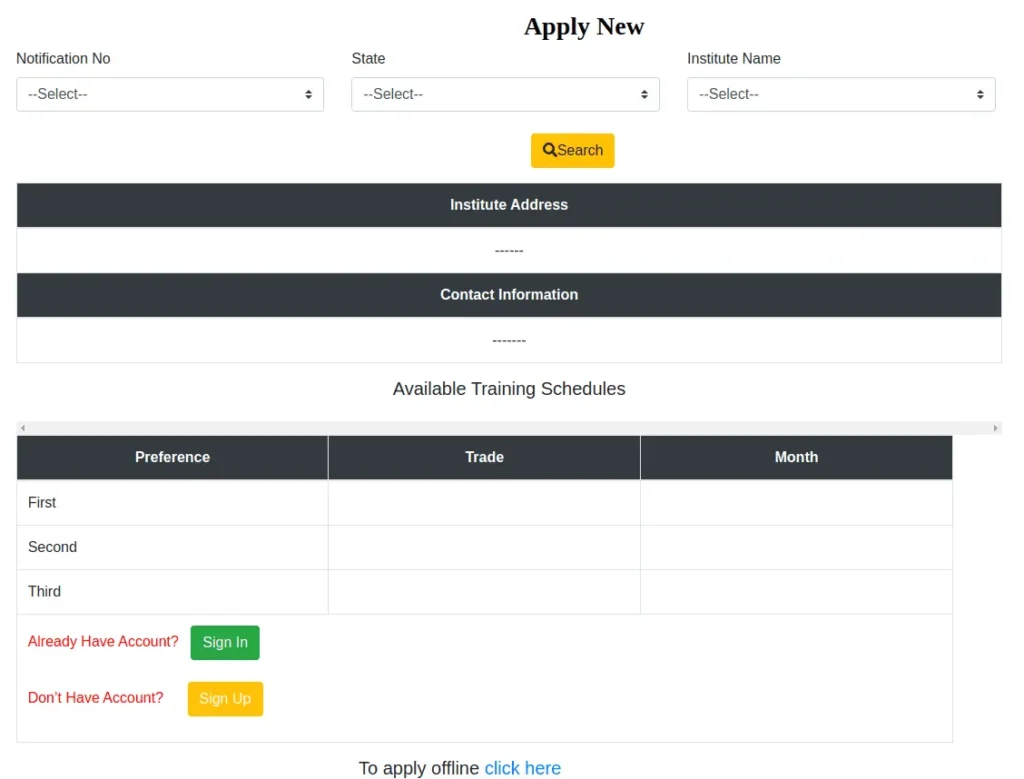Image resolution: width=1024 pixels, height=779 pixels.
Task: Open the Institute Name dropdown
Action: (x=841, y=94)
